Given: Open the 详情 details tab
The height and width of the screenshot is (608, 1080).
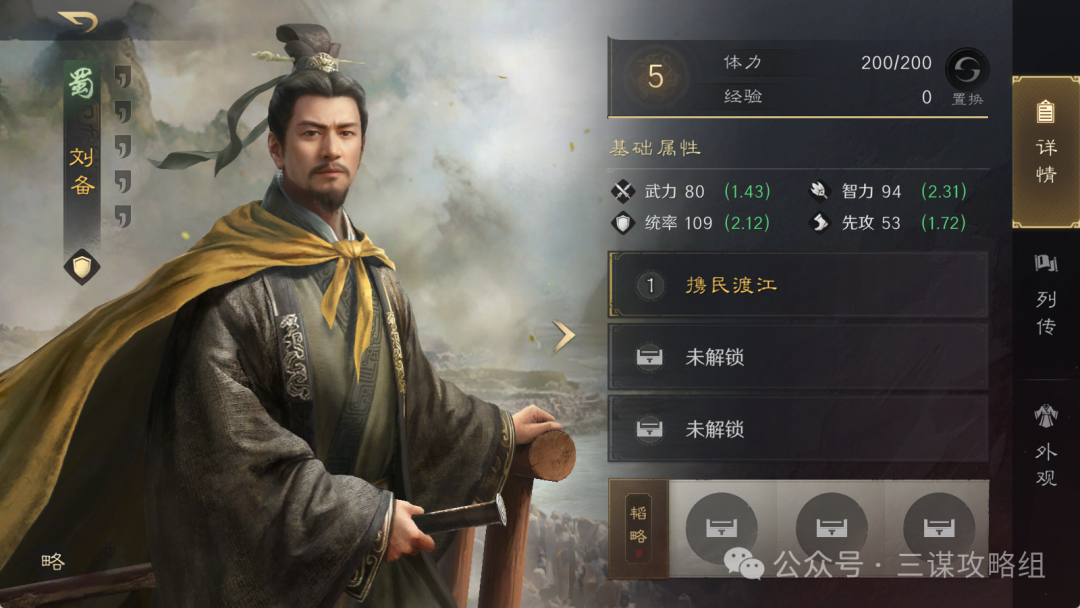Looking at the screenshot, I should (x=1046, y=152).
